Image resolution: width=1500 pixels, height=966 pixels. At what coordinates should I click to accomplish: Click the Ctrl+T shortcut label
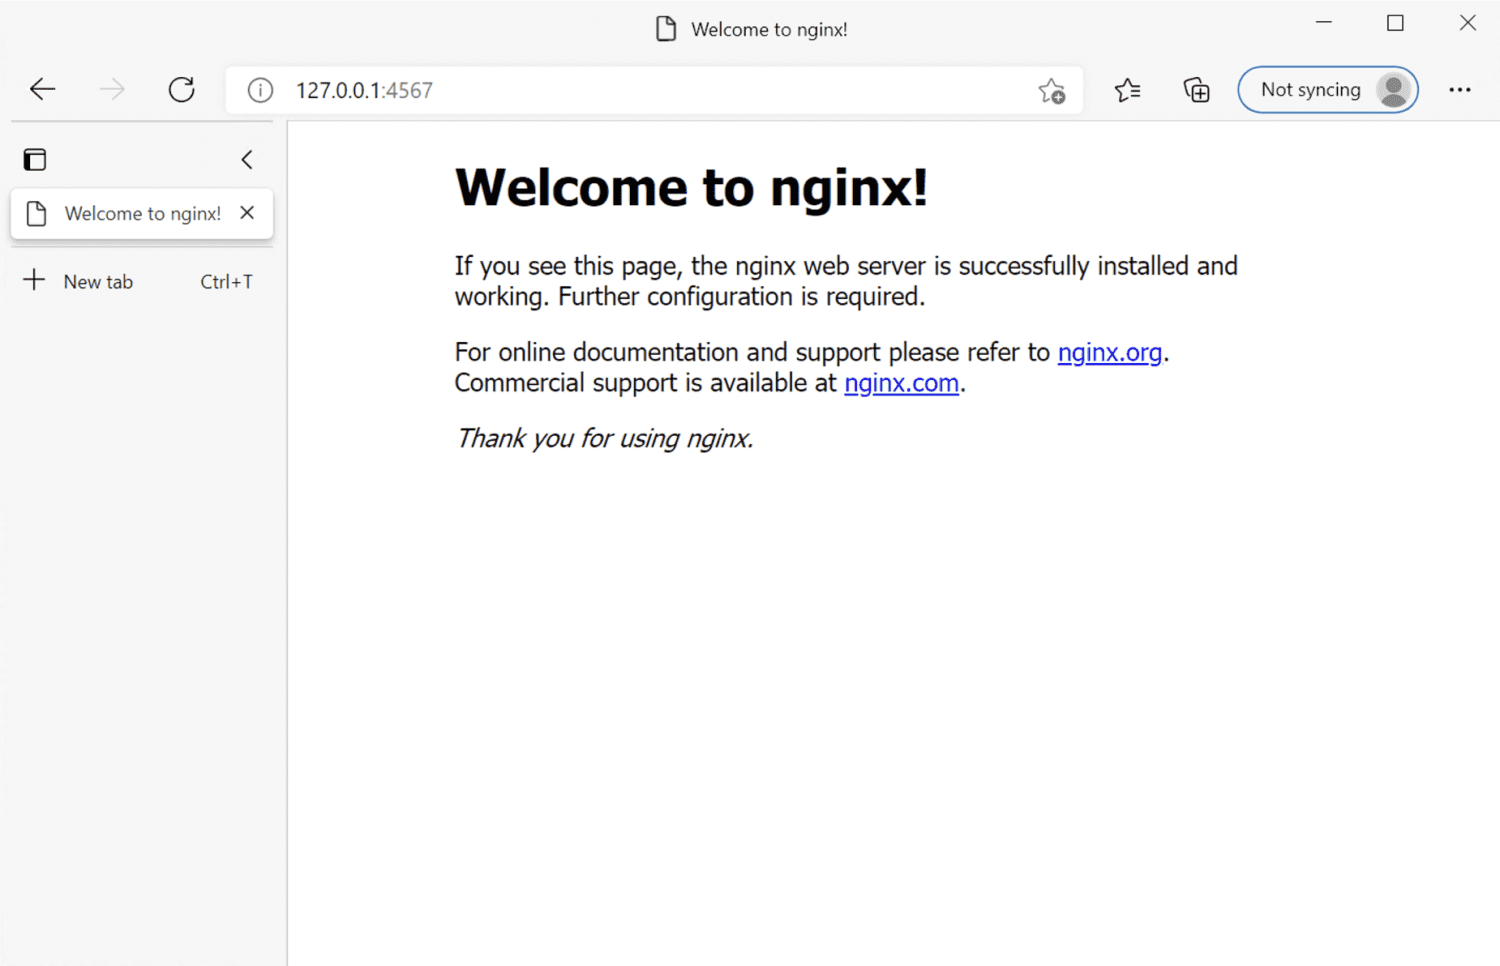pyautogui.click(x=226, y=282)
